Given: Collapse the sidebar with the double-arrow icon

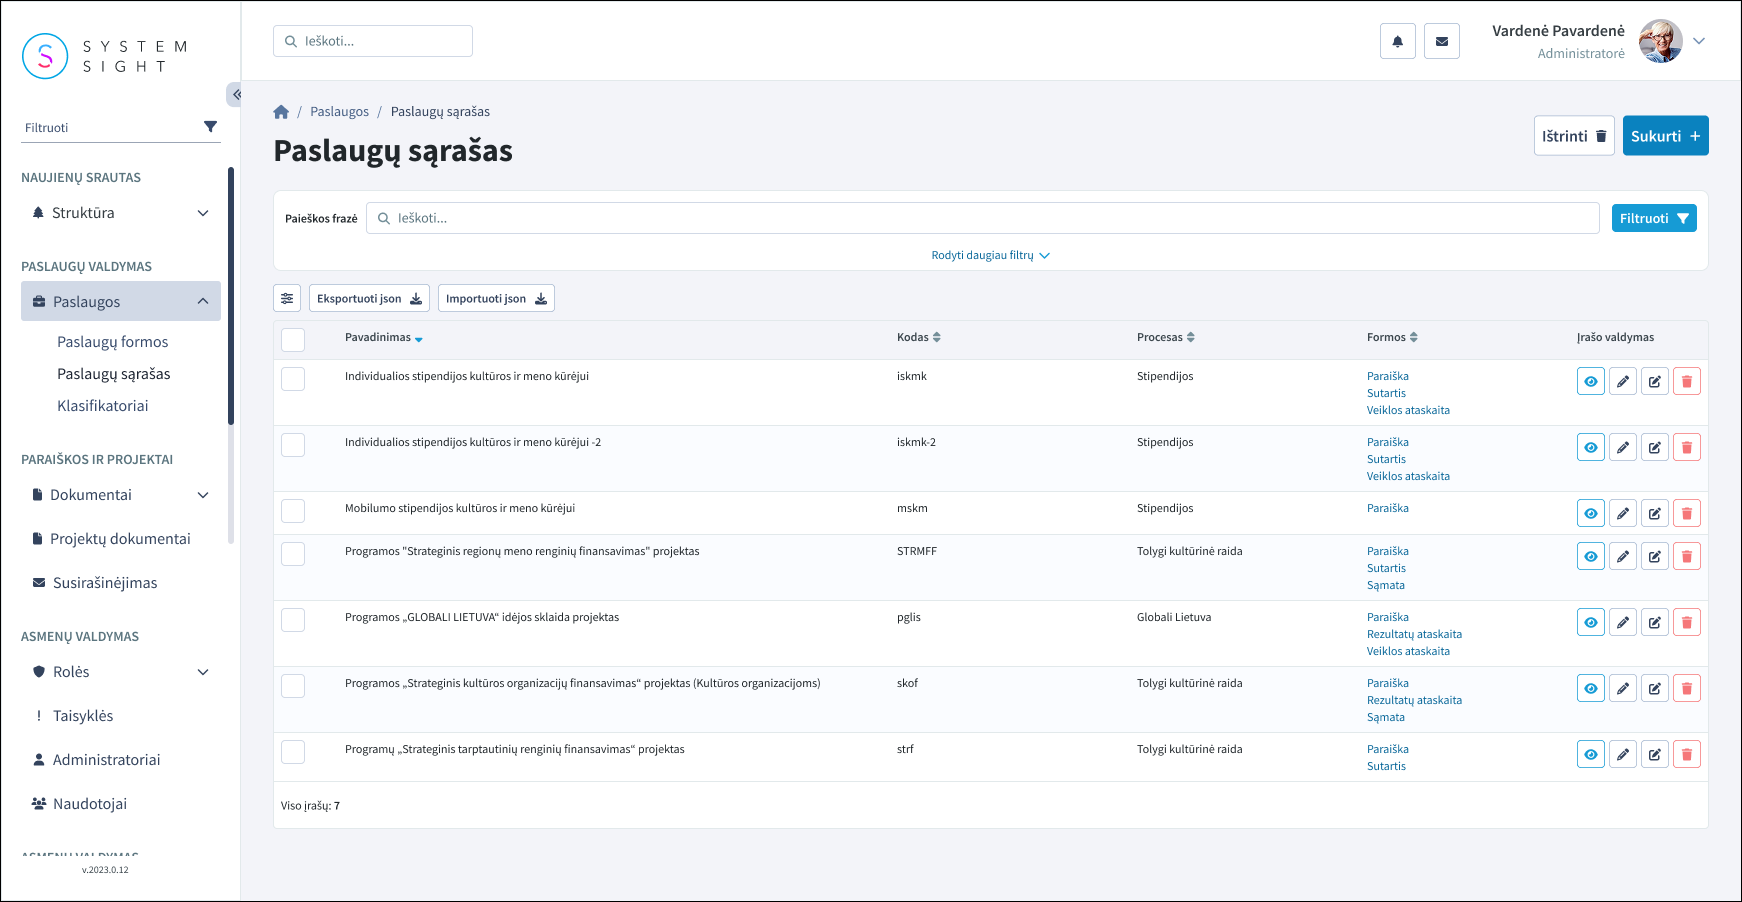Looking at the screenshot, I should coord(235,94).
